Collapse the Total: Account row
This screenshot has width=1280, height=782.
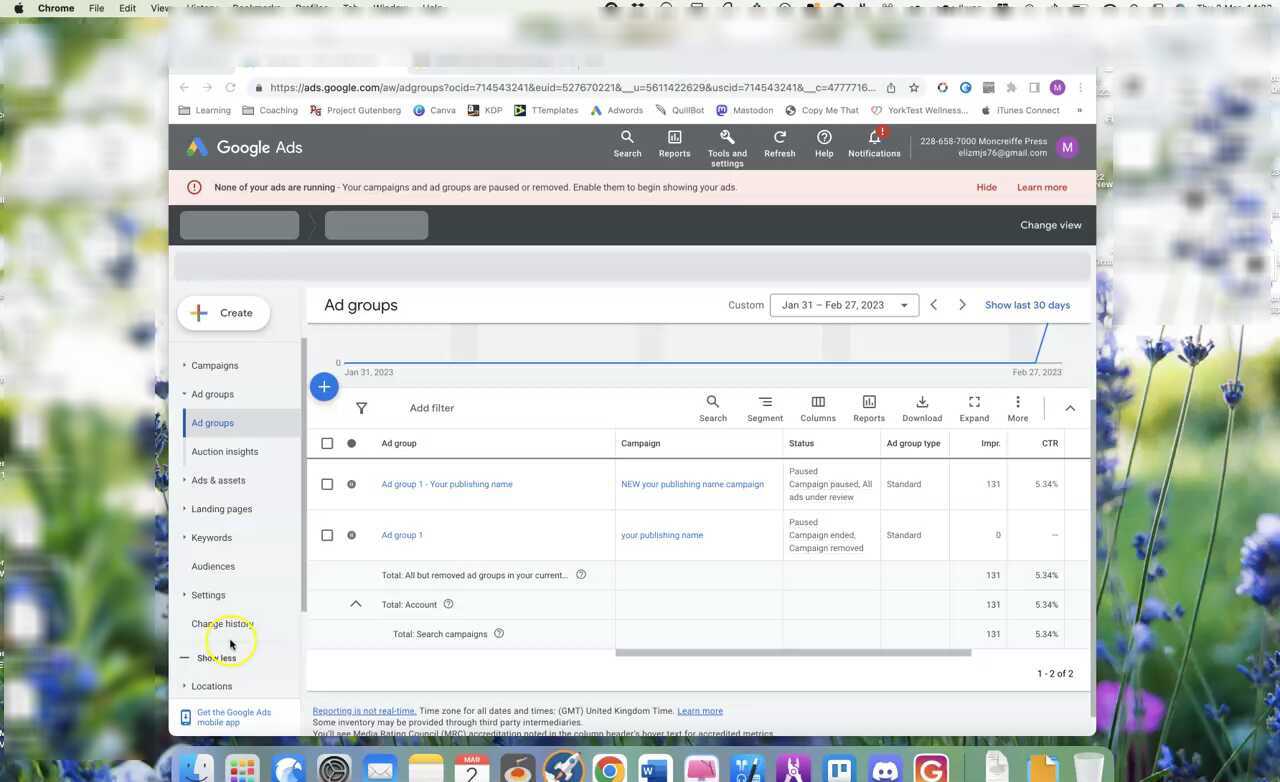point(356,604)
